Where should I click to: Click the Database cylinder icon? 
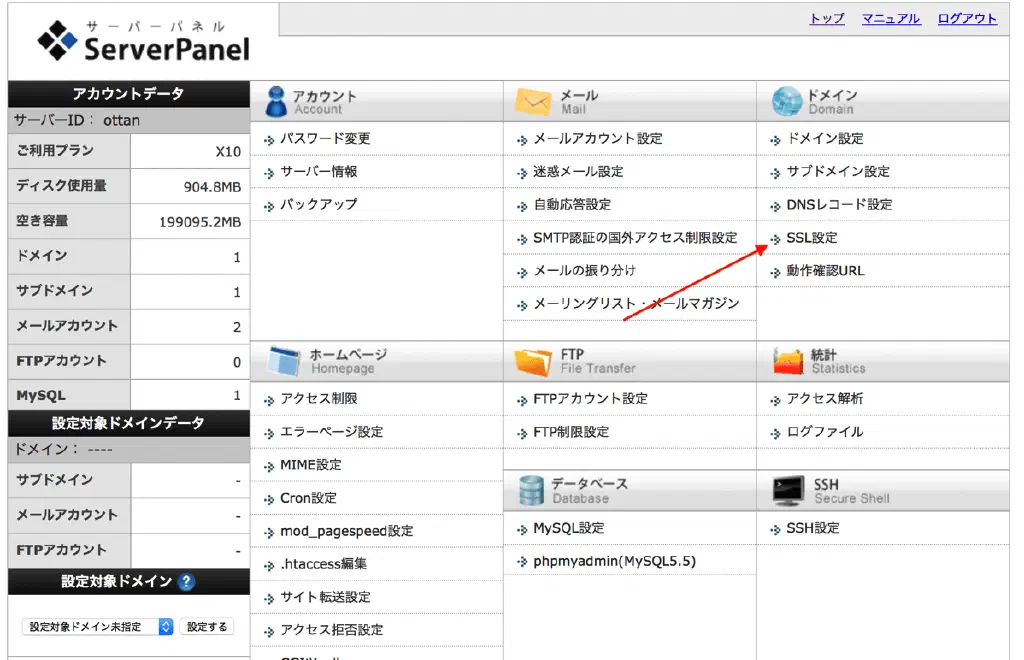tap(531, 490)
